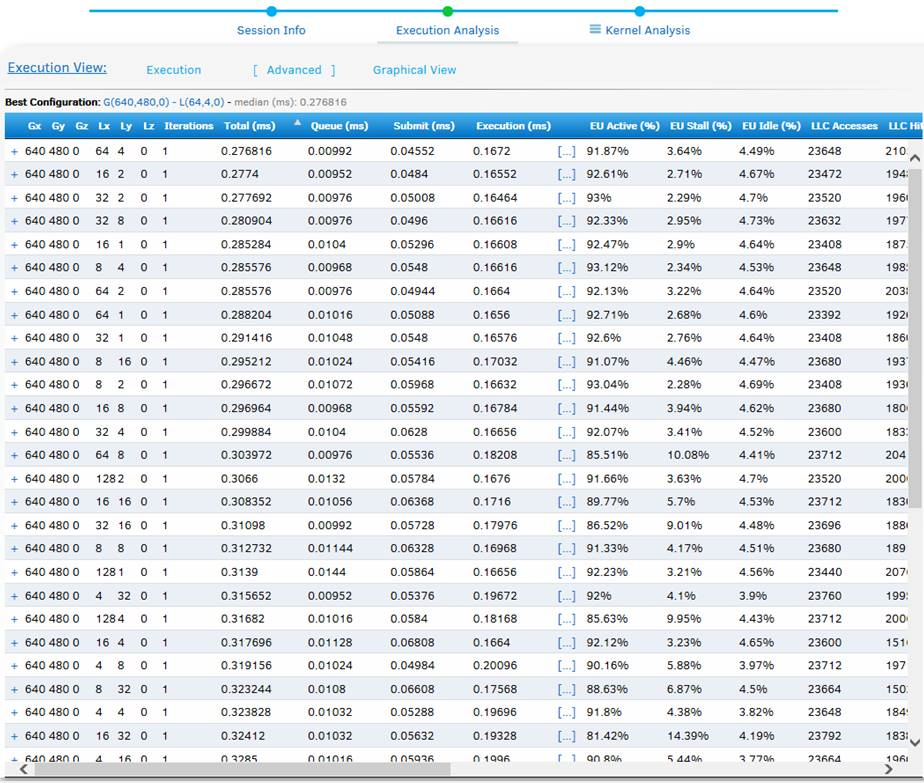This screenshot has height=783, width=924.
Task: Click the bracket icon next to 0.20096 execution
Action: [566, 666]
